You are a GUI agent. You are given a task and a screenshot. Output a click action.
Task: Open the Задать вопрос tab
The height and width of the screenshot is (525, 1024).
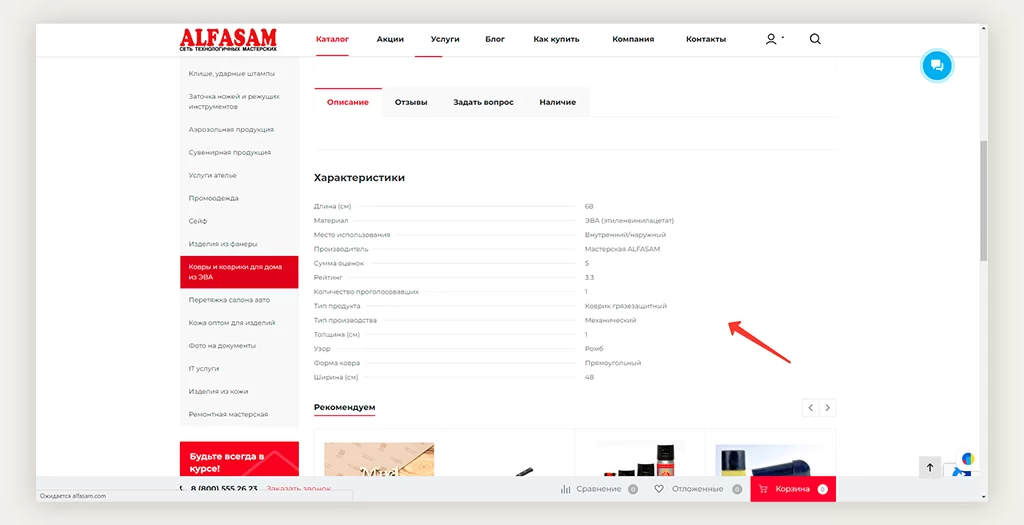tap(483, 102)
